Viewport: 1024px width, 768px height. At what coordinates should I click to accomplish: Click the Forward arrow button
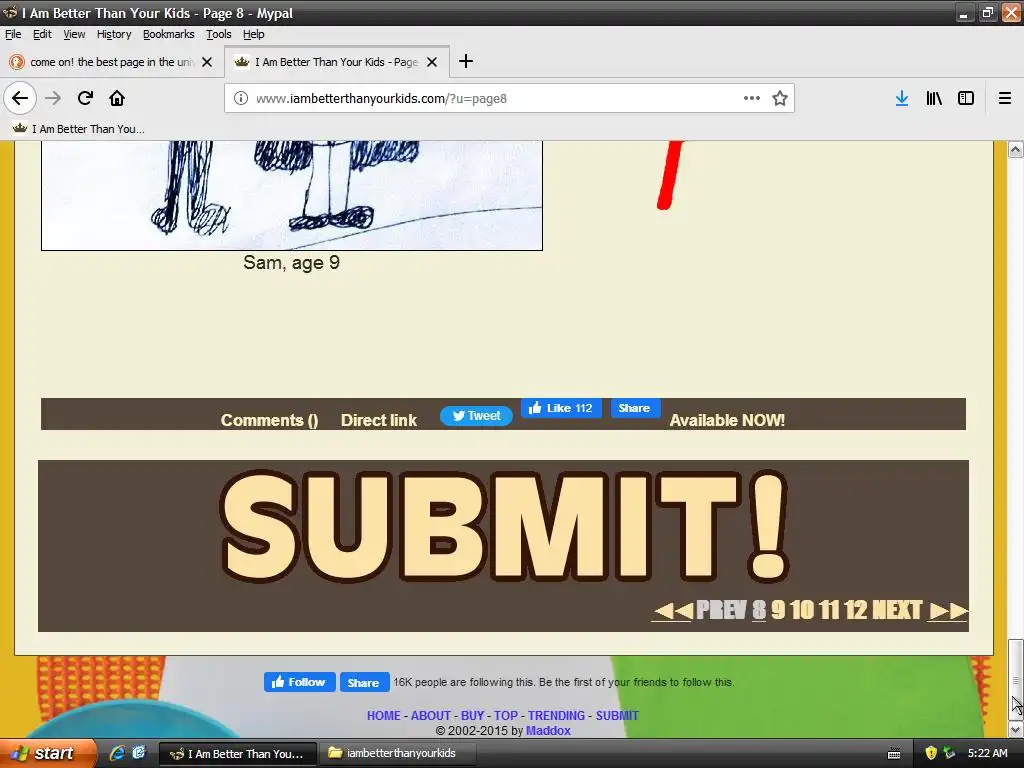53,98
